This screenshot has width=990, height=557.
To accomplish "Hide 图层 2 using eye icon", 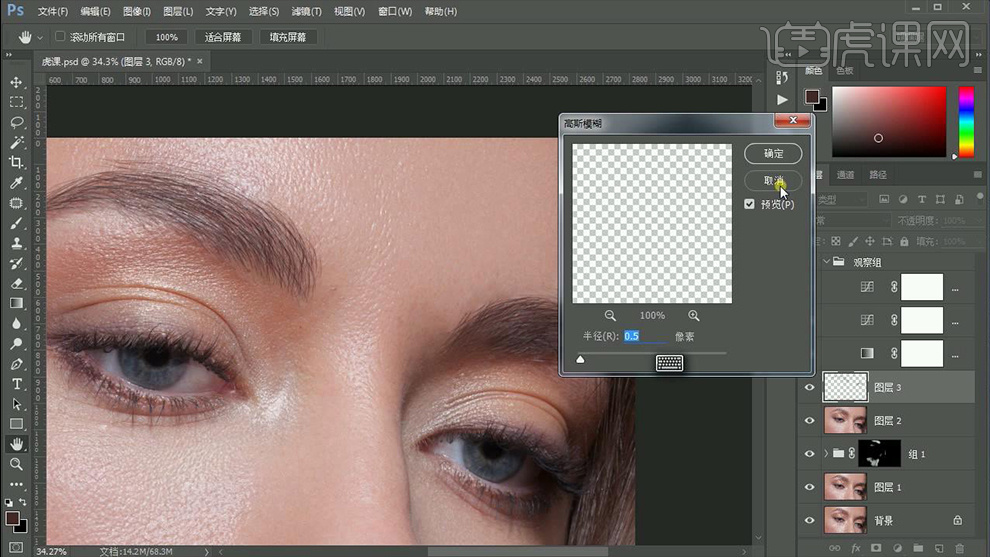I will click(810, 421).
